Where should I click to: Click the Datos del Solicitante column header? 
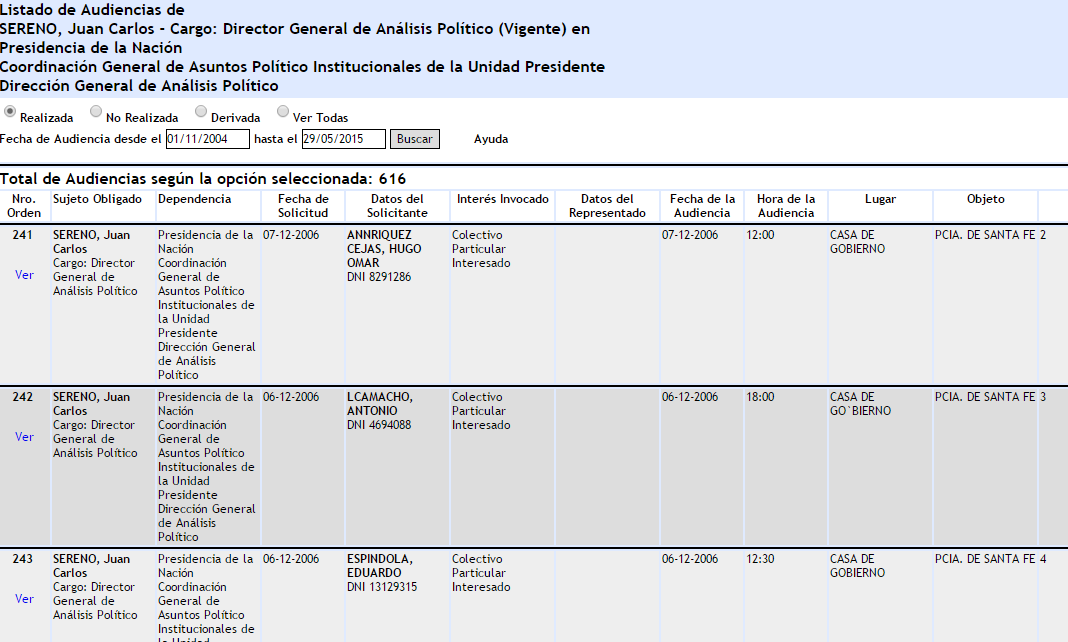pos(396,206)
